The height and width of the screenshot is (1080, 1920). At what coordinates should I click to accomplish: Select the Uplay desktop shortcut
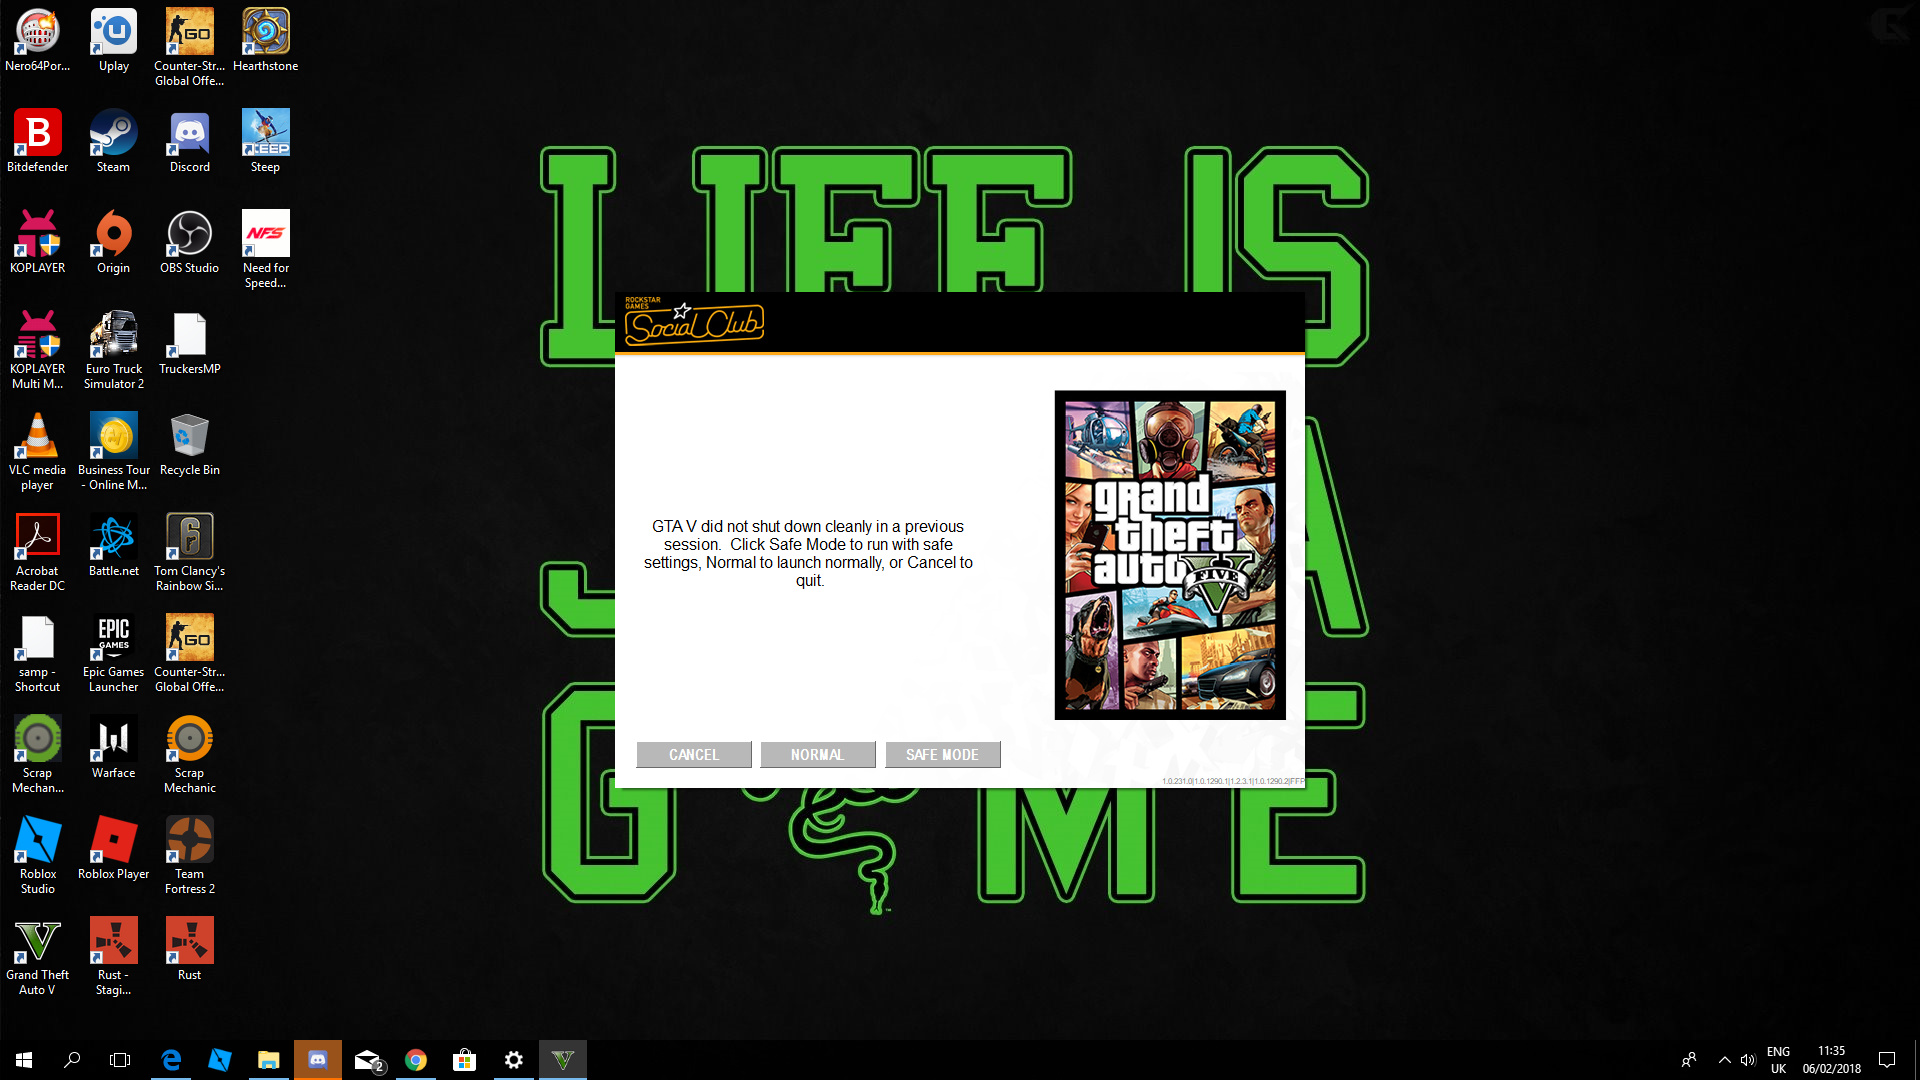point(114,41)
